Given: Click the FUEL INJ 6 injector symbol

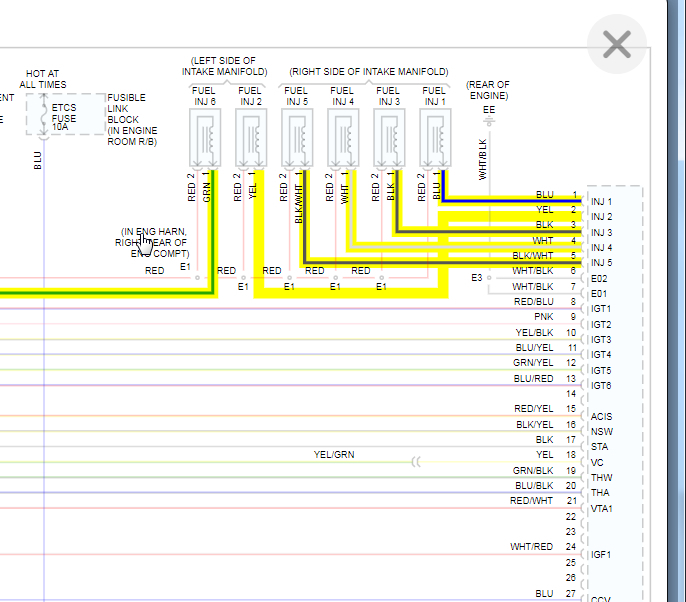Looking at the screenshot, I should point(205,138).
